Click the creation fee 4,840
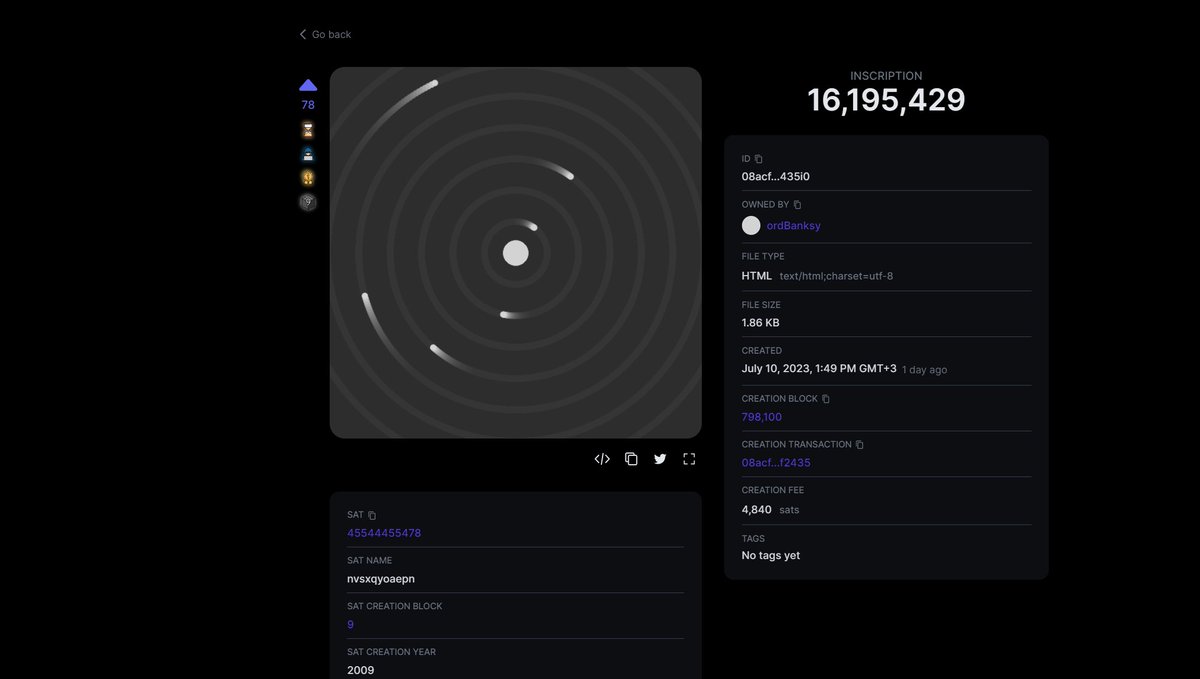The image size is (1200, 679). click(757, 509)
